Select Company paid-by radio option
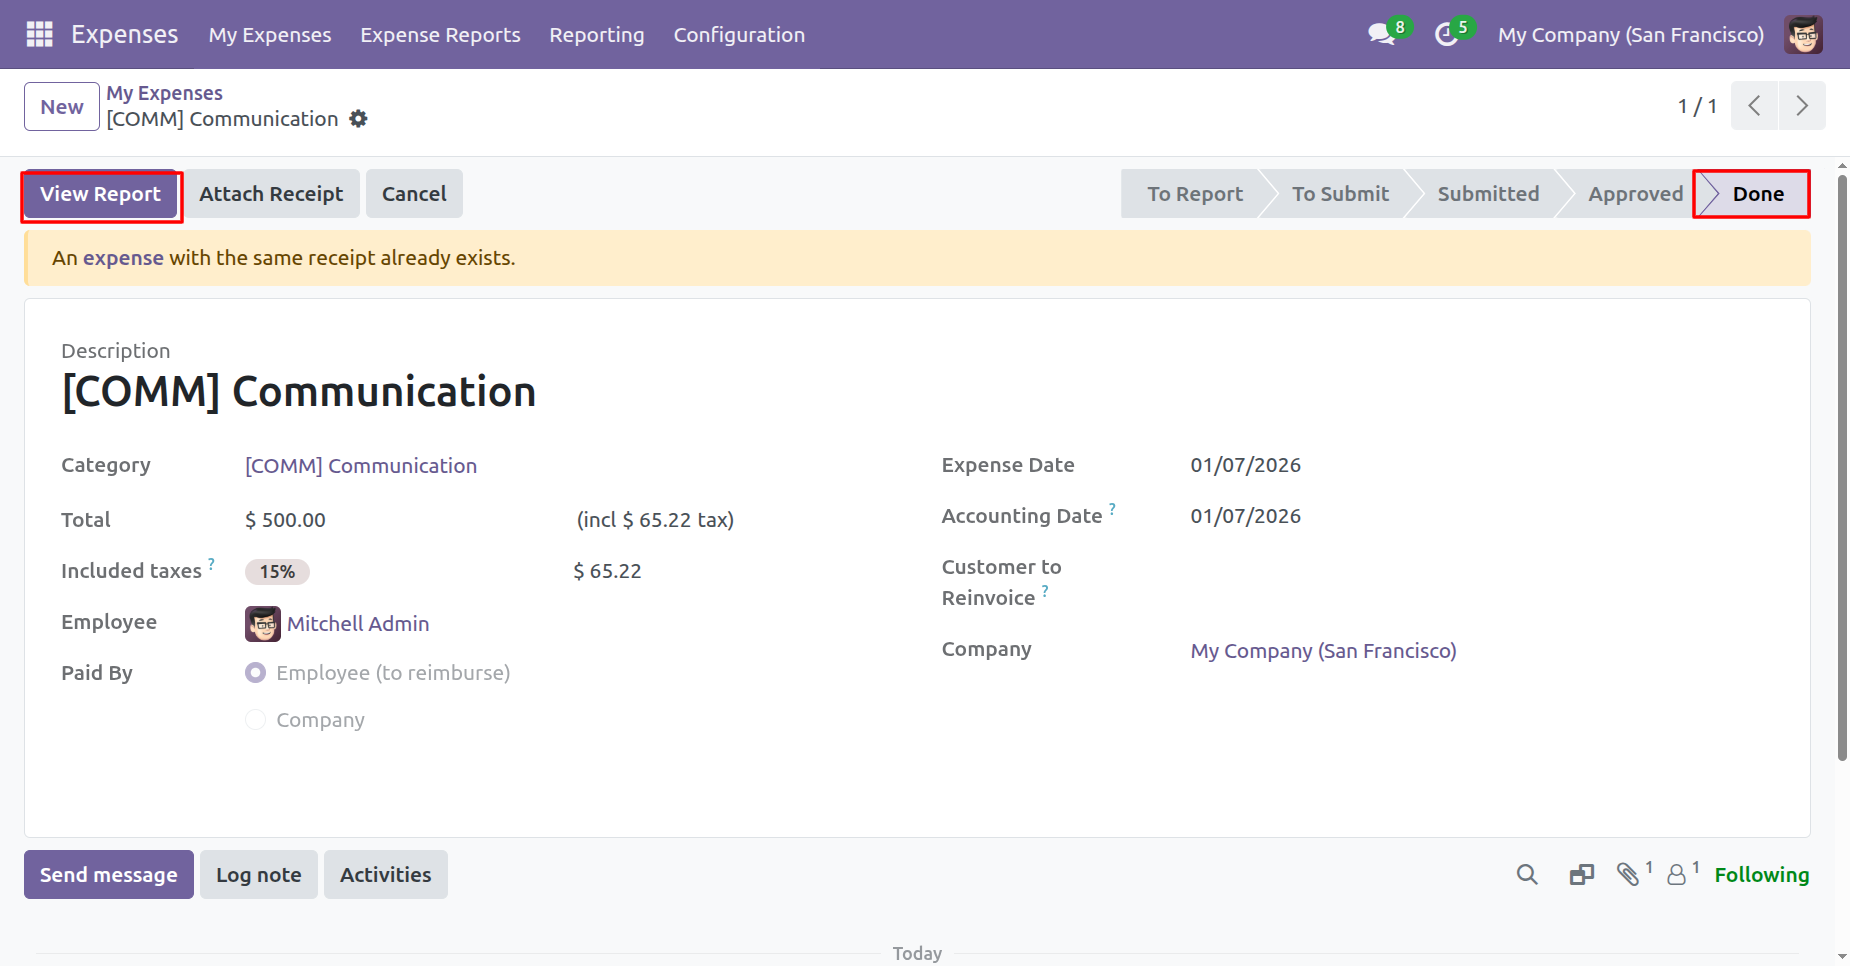The height and width of the screenshot is (966, 1850). click(256, 720)
